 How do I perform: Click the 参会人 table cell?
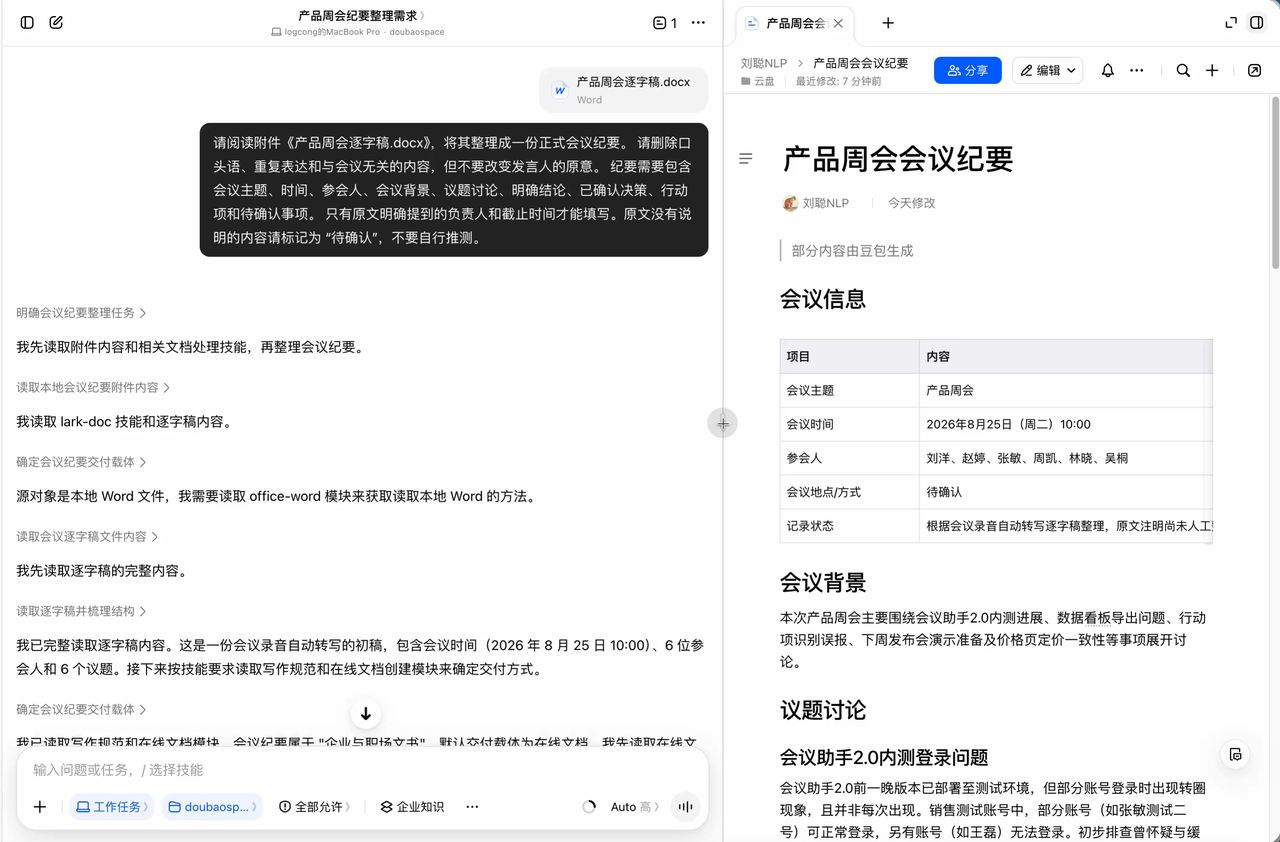point(850,458)
